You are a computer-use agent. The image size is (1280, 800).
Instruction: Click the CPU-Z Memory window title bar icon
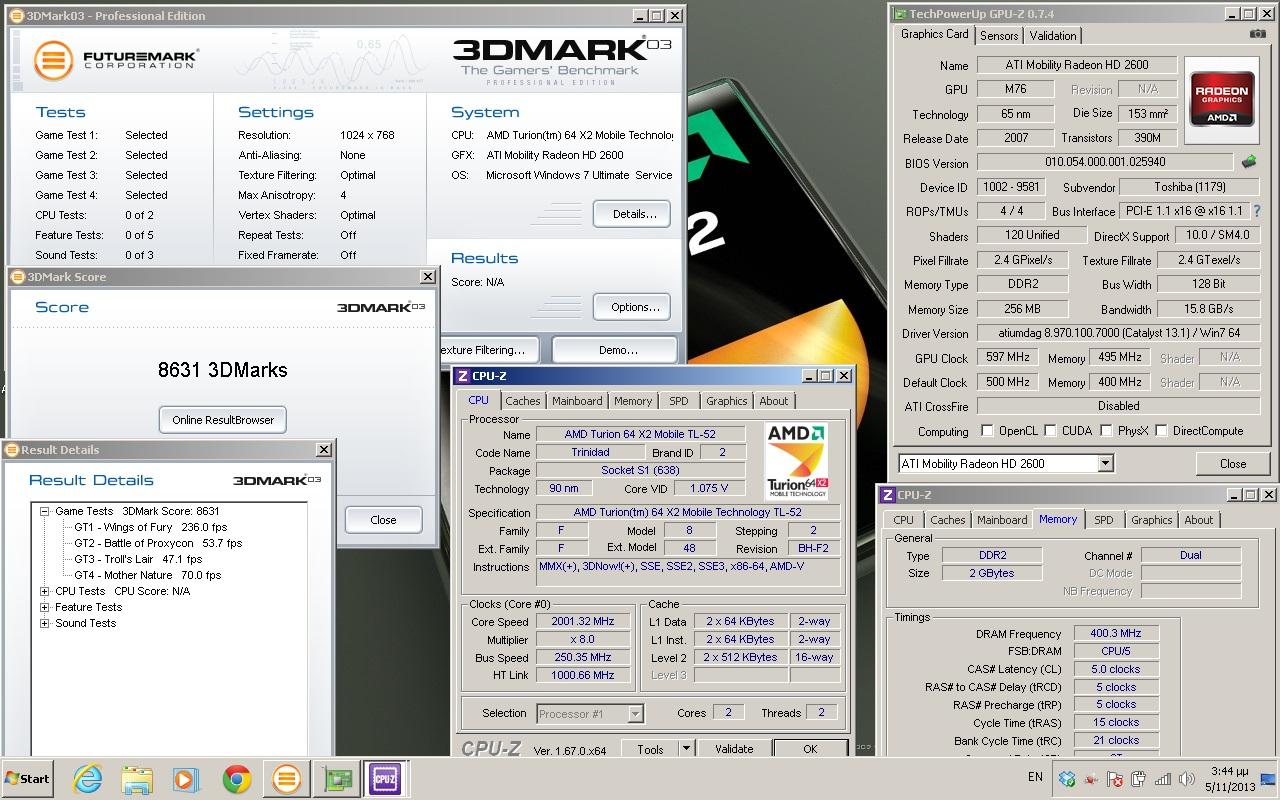[x=887, y=495]
